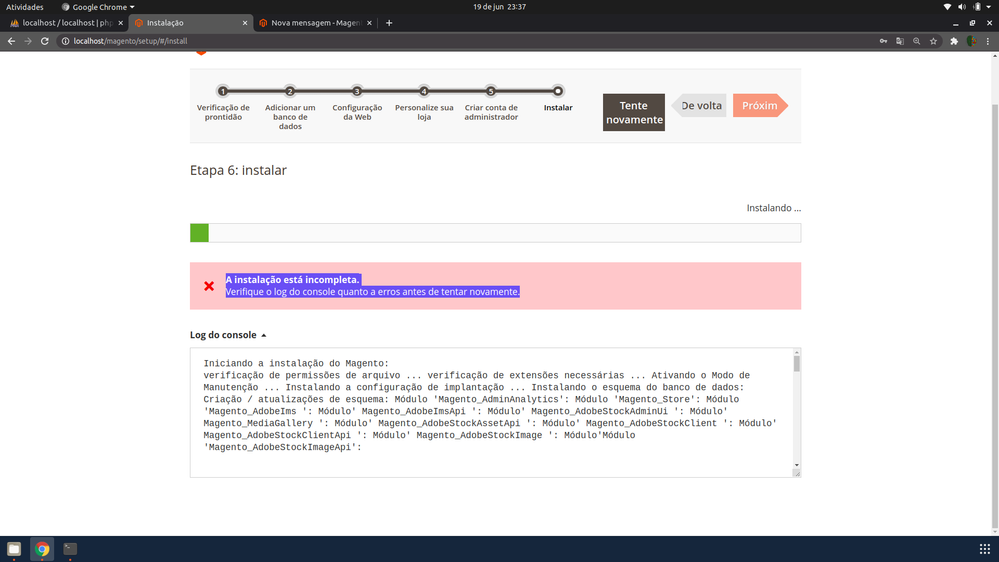
Task: Click the red X error icon
Action: click(x=209, y=286)
